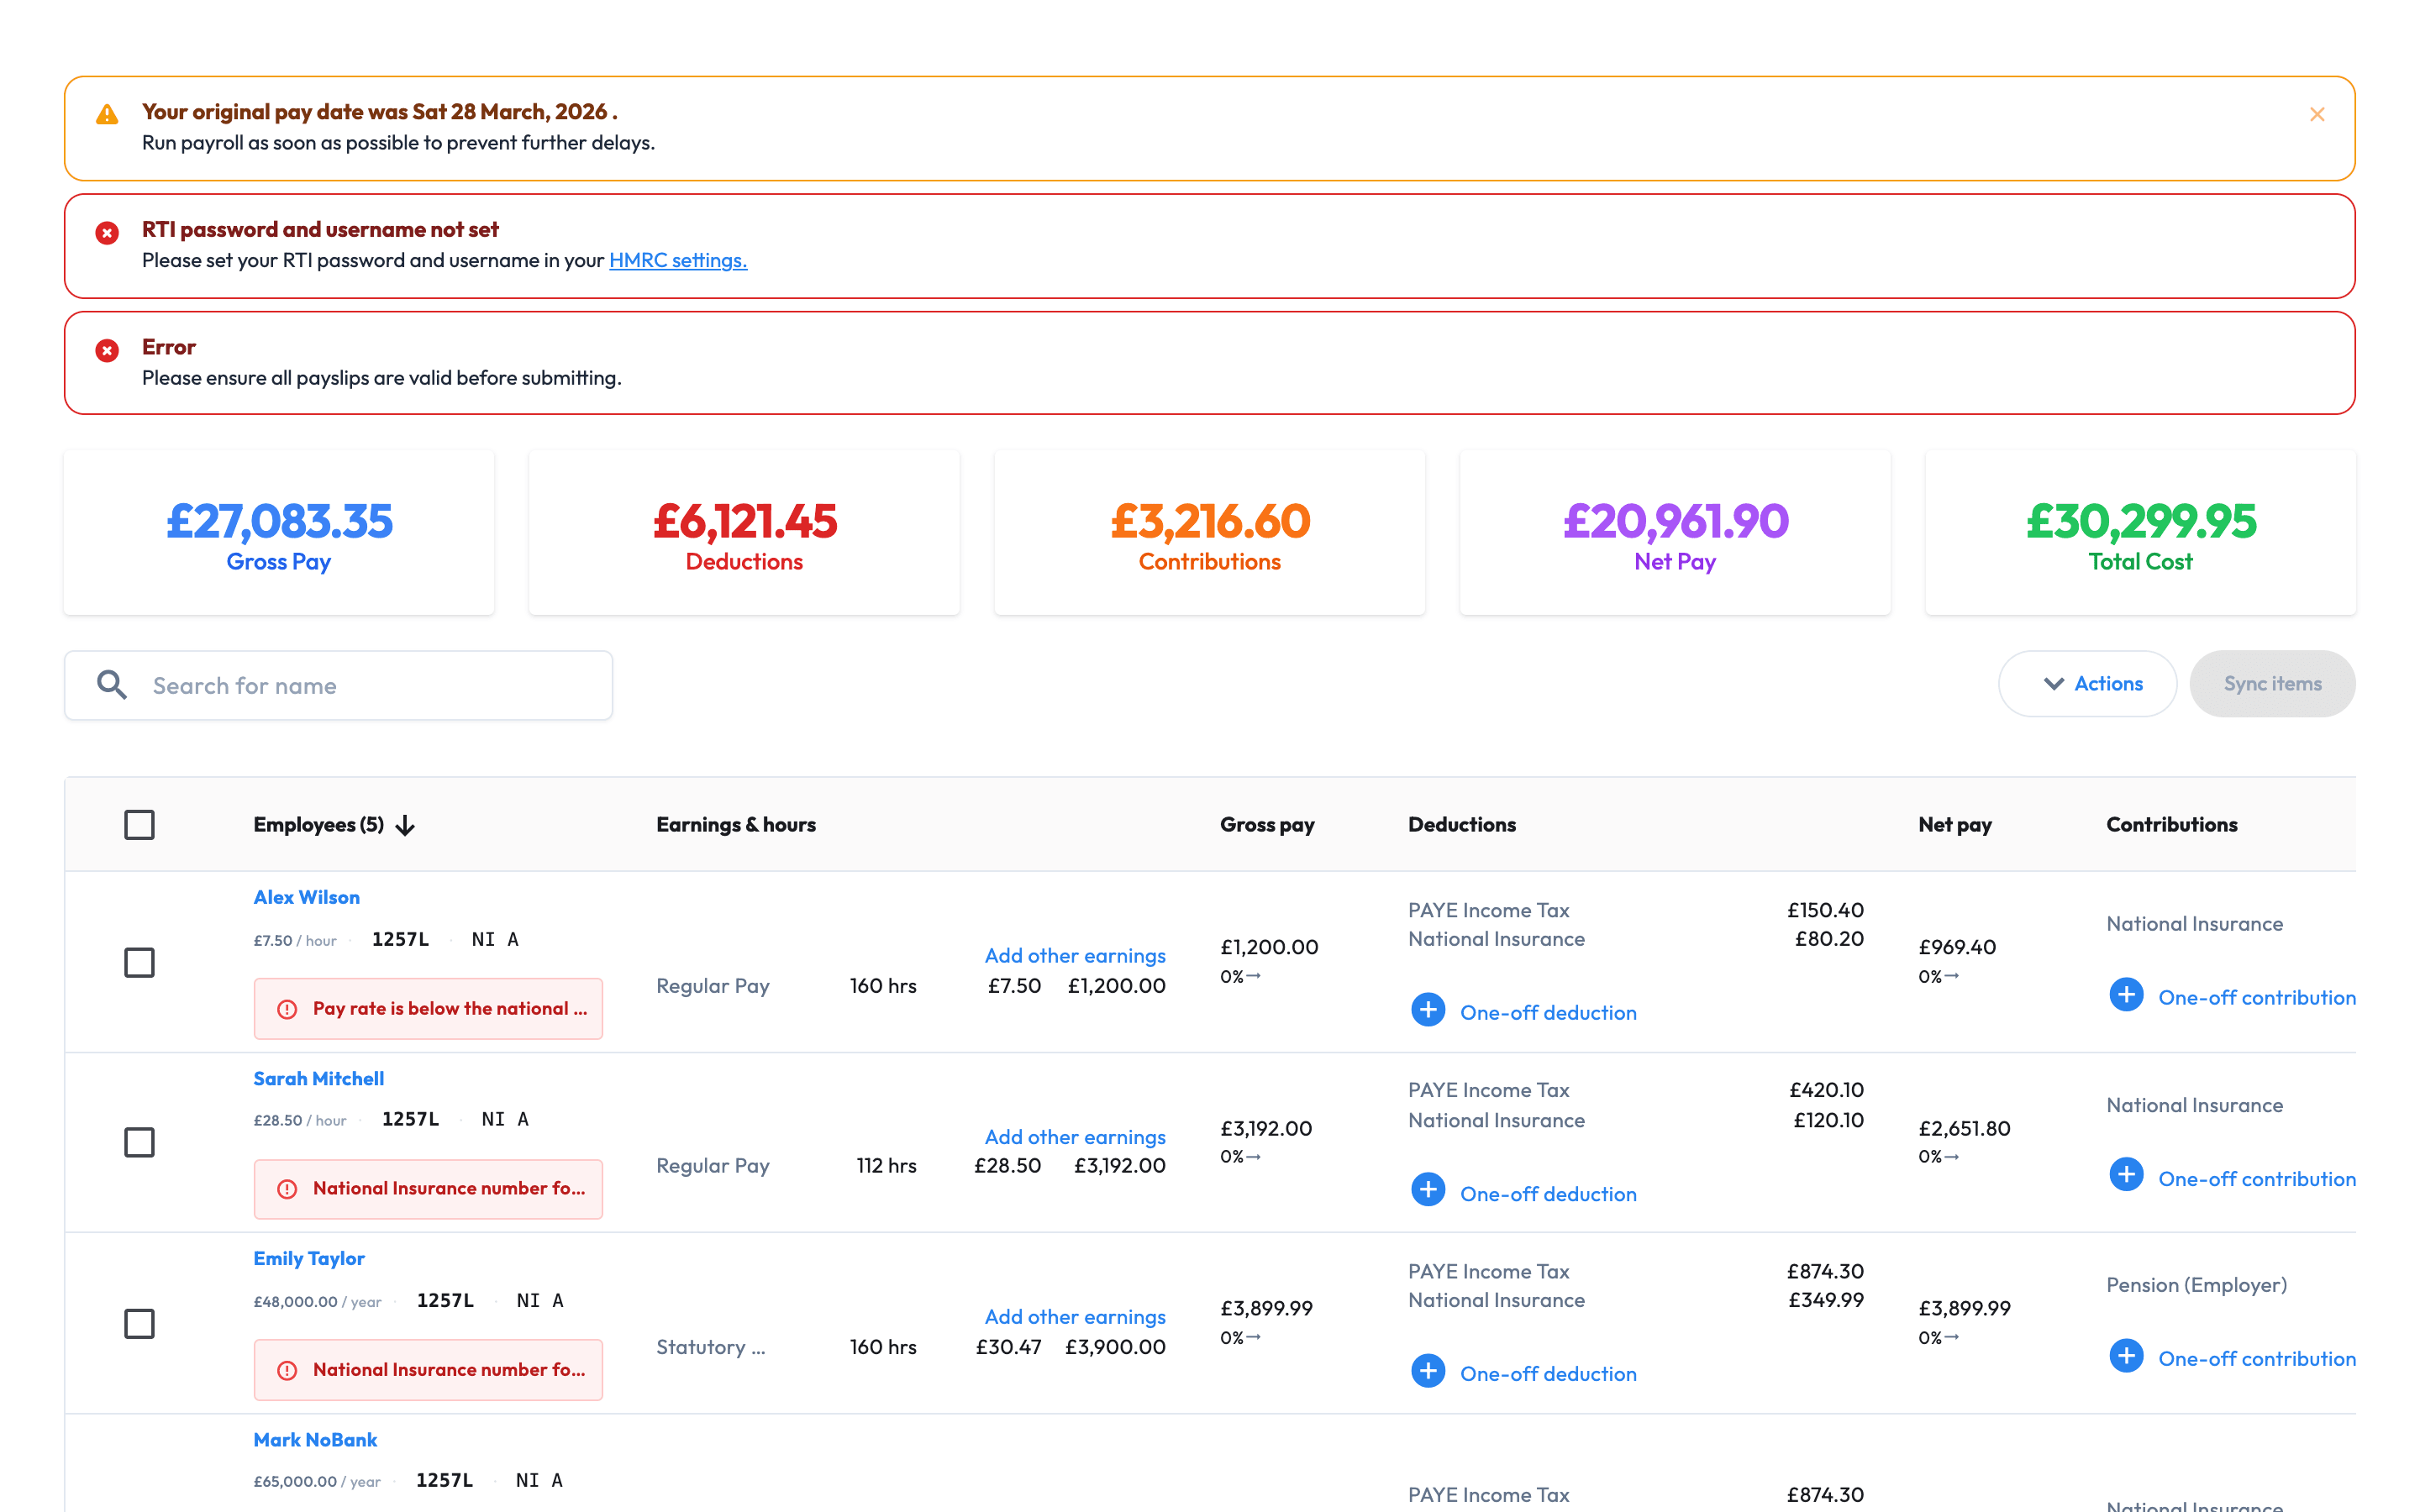Select Sarah Mitchell's row checkbox

coord(139,1142)
